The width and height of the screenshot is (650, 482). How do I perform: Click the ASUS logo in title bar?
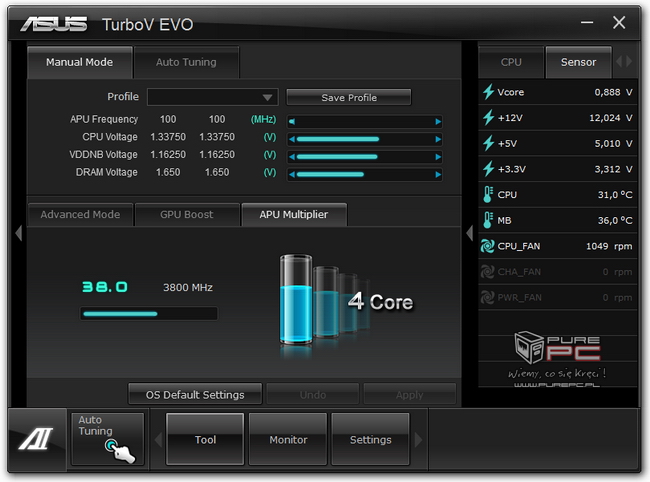coord(54,24)
